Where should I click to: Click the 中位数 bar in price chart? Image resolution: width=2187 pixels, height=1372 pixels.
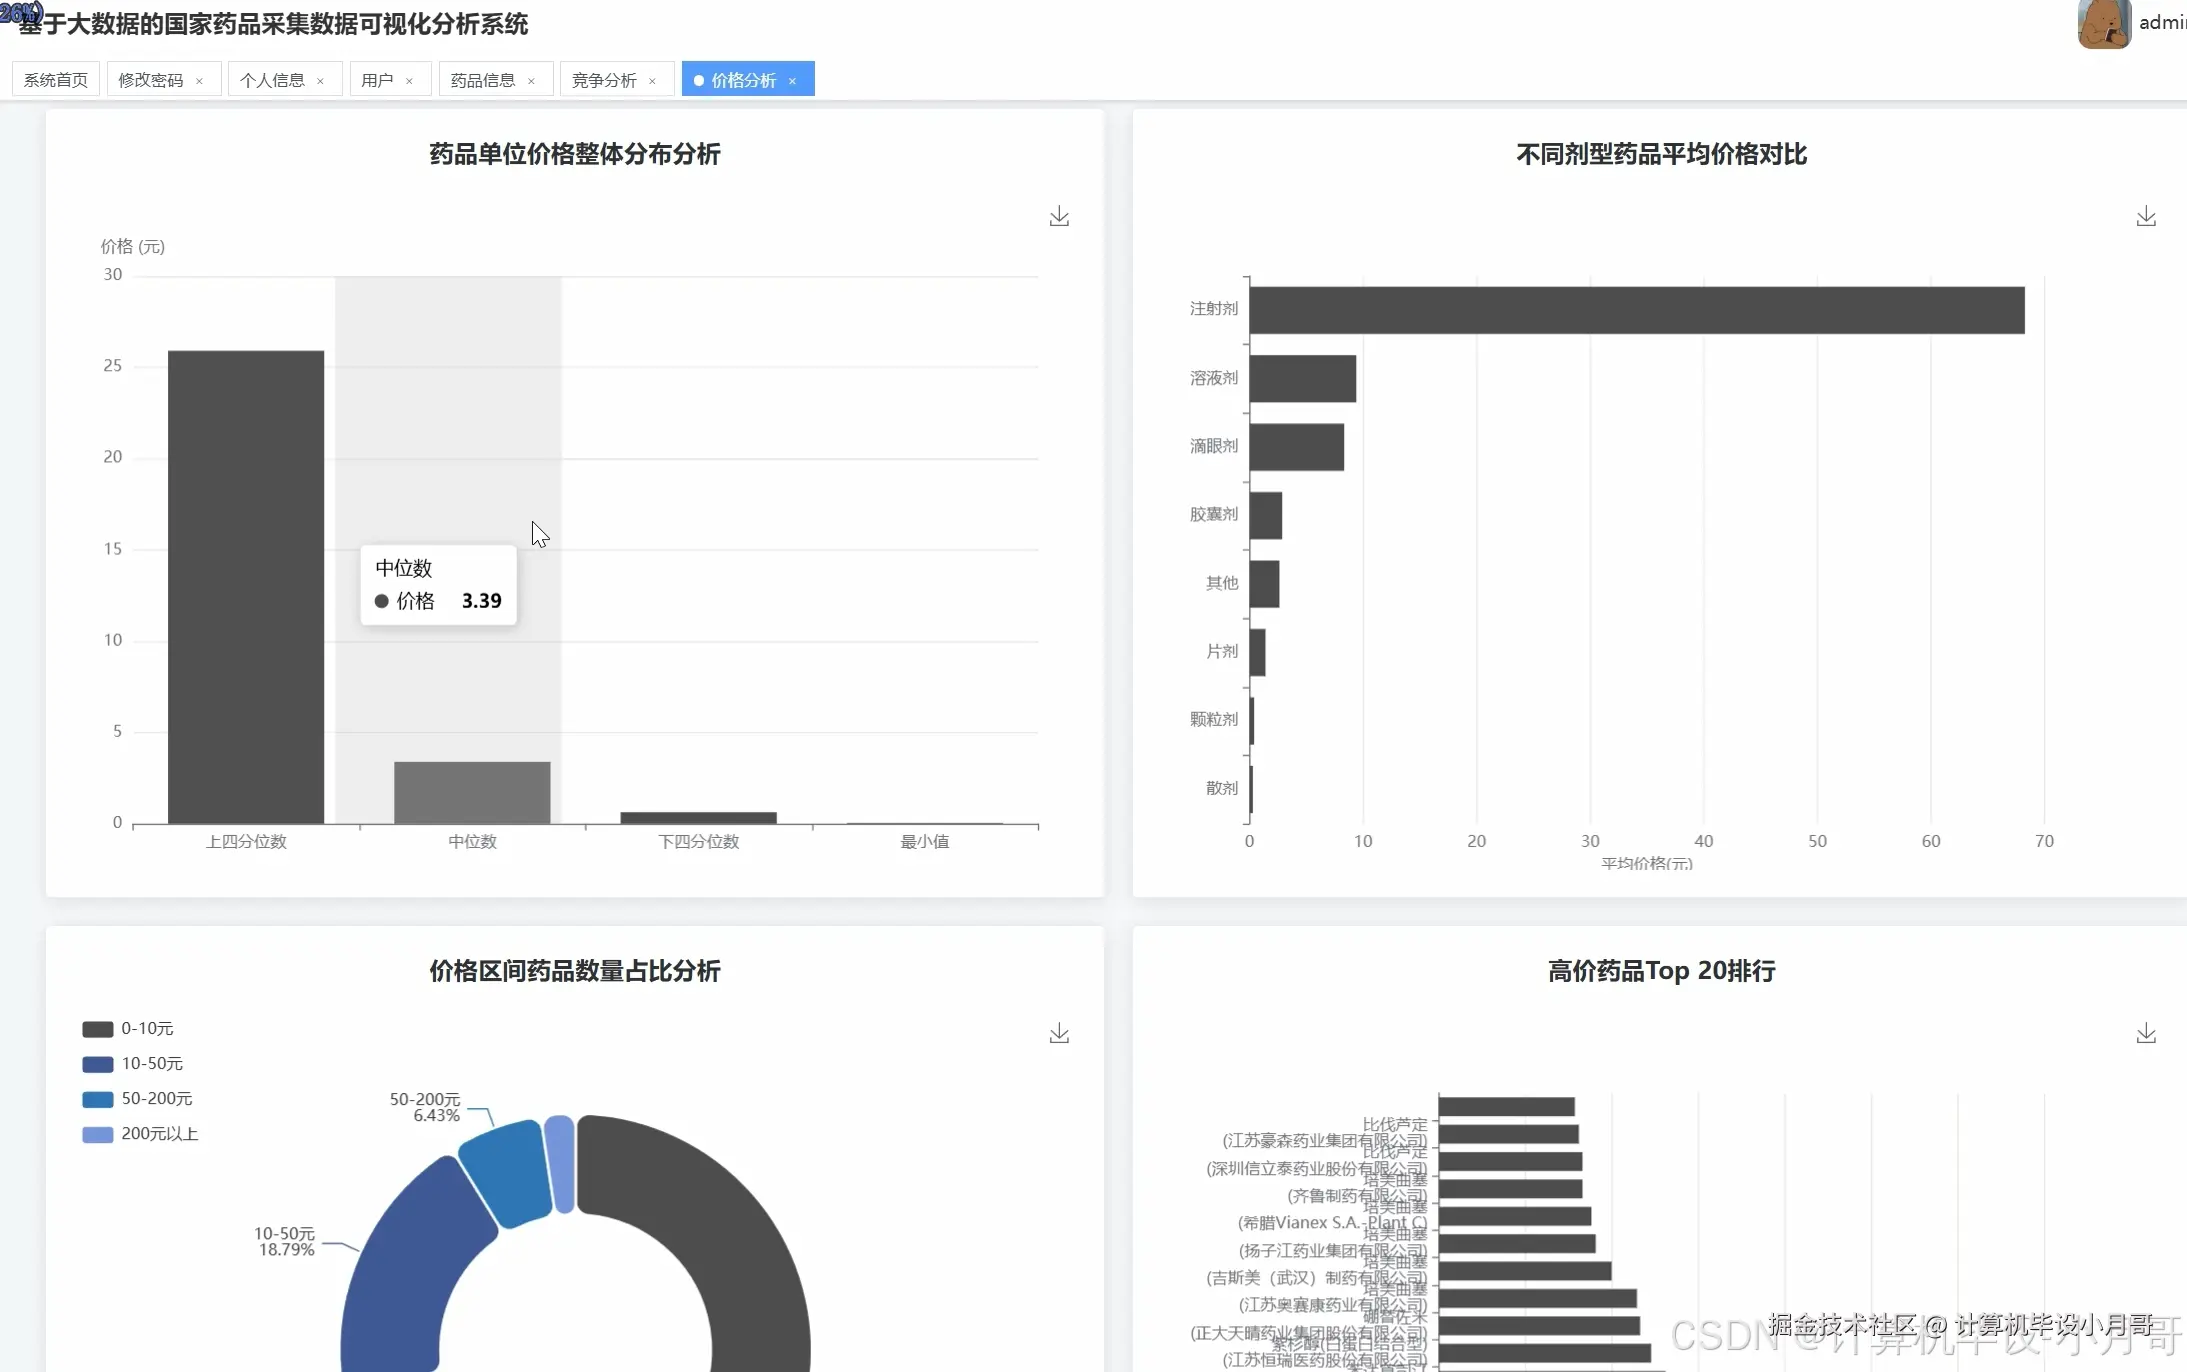pos(472,792)
